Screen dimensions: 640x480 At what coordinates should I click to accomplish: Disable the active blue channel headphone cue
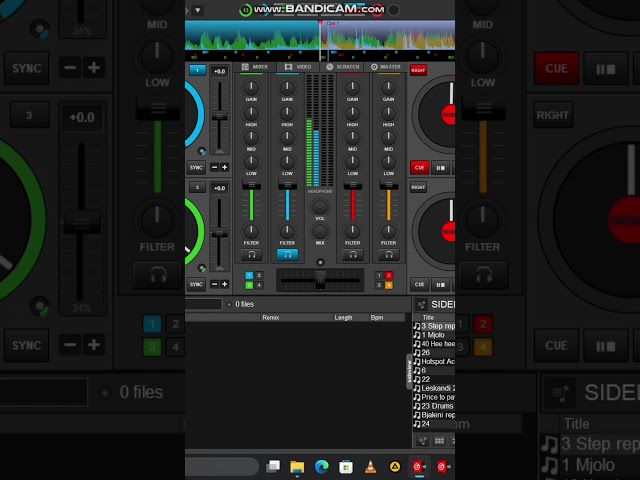click(x=287, y=255)
